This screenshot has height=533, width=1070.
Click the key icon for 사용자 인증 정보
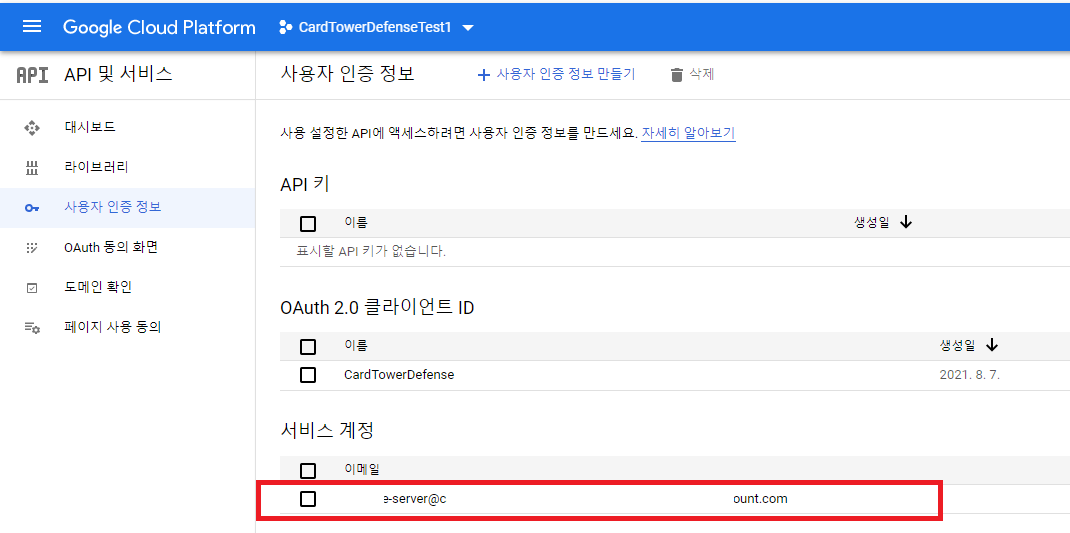click(32, 208)
